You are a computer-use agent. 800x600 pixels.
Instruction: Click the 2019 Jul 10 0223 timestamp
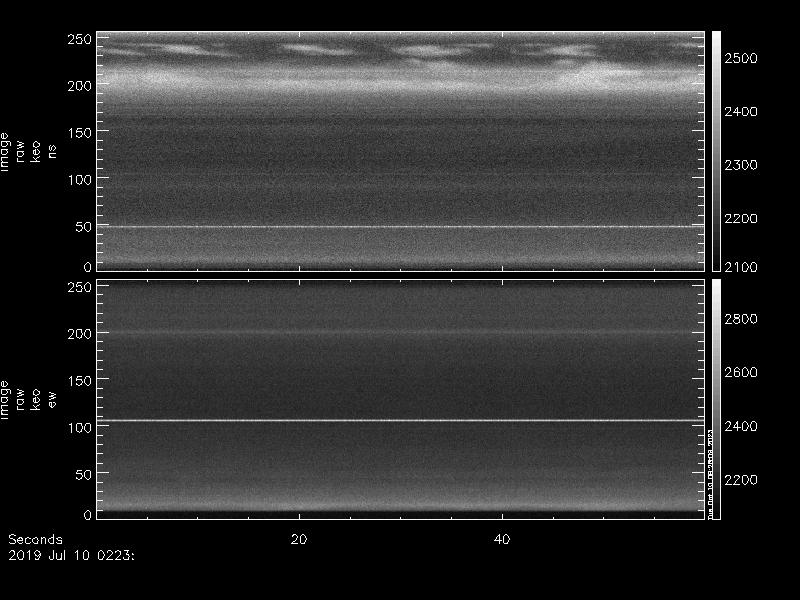71,556
